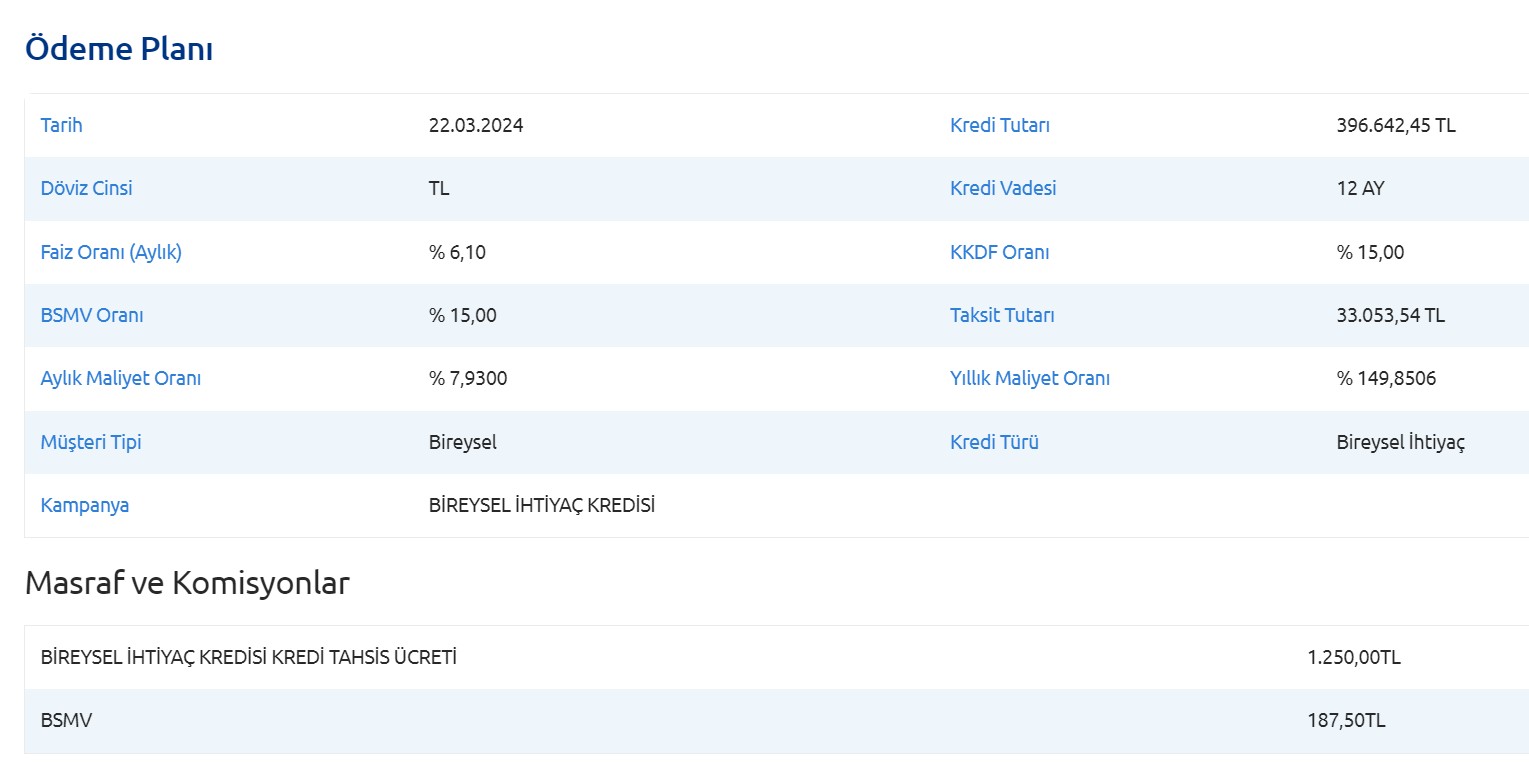The width and height of the screenshot is (1529, 775).
Task: Select the 12 AY term value
Action: [1360, 189]
